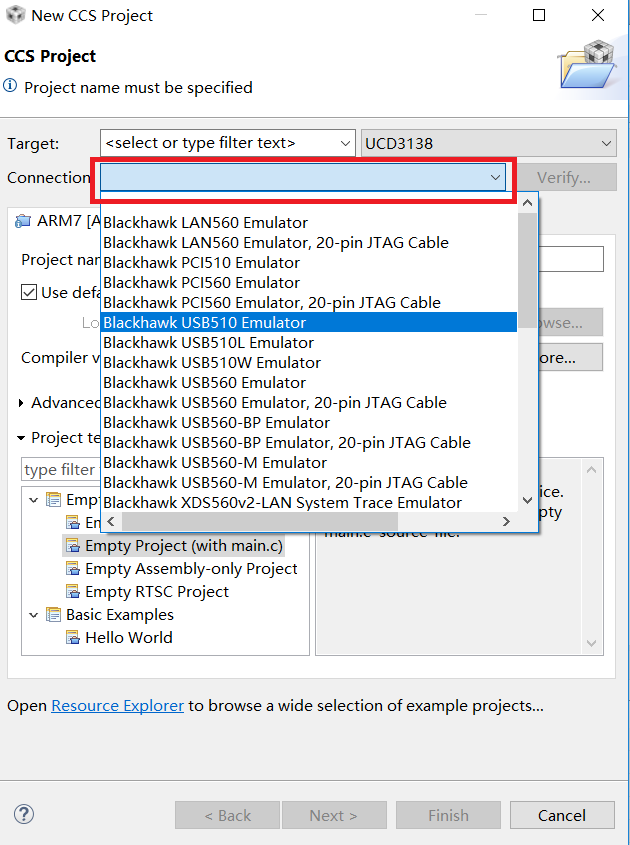Select Blackhawk USB510W Emulator
The image size is (630, 845).
point(309,362)
